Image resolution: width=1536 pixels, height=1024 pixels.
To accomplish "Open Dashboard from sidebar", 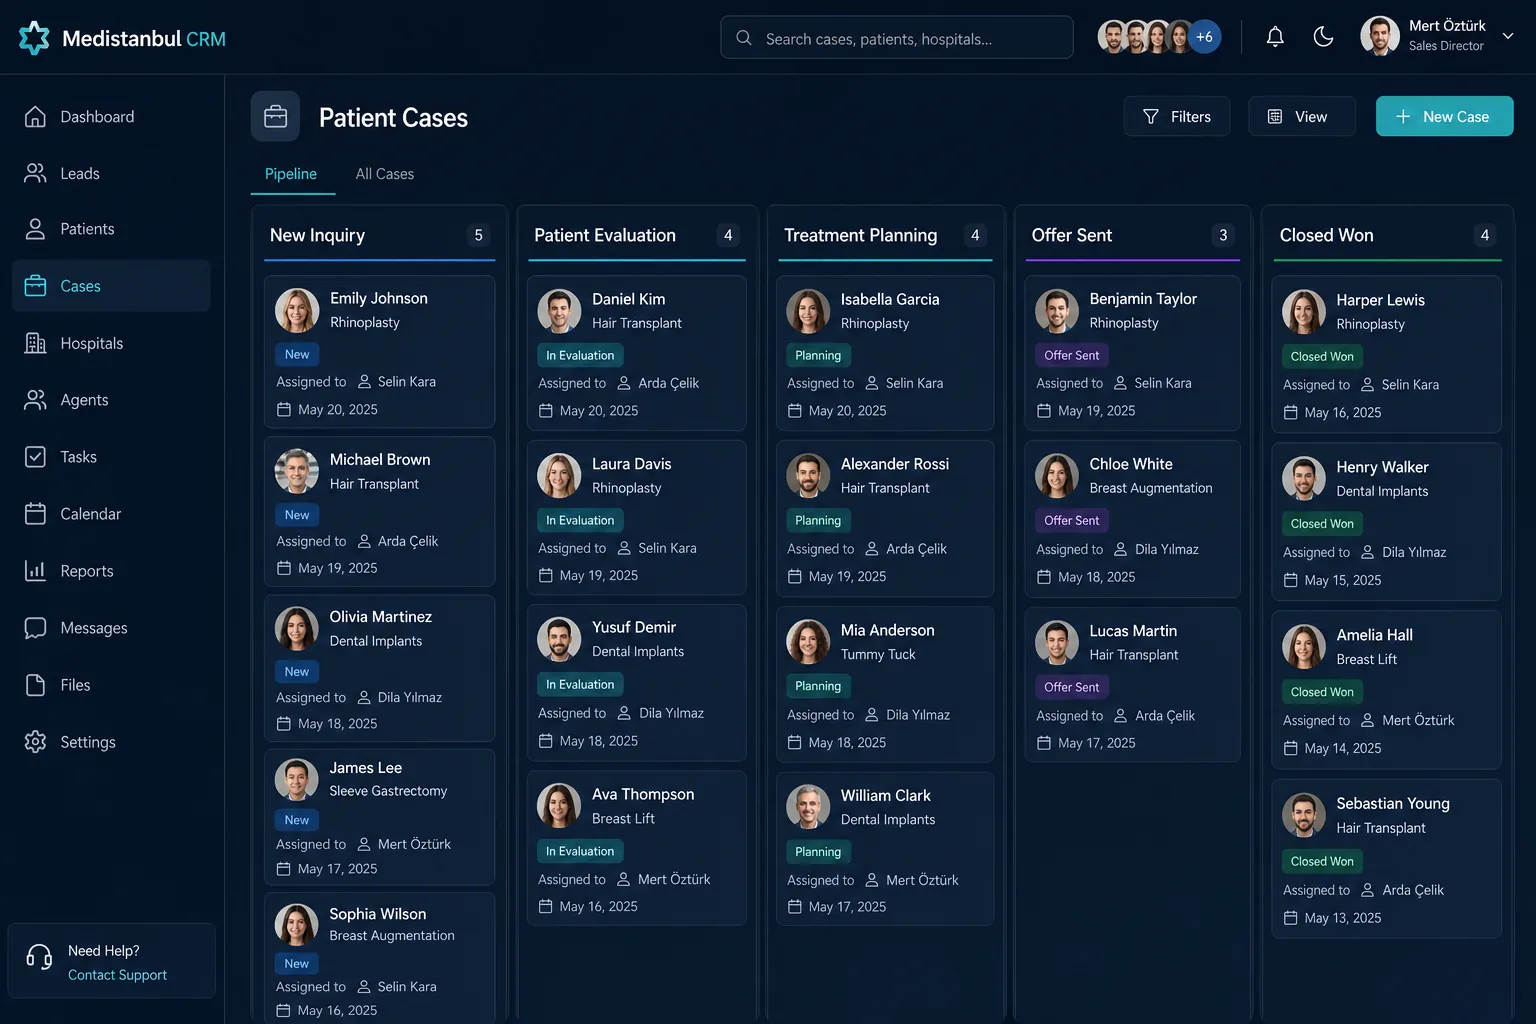I will coord(111,117).
